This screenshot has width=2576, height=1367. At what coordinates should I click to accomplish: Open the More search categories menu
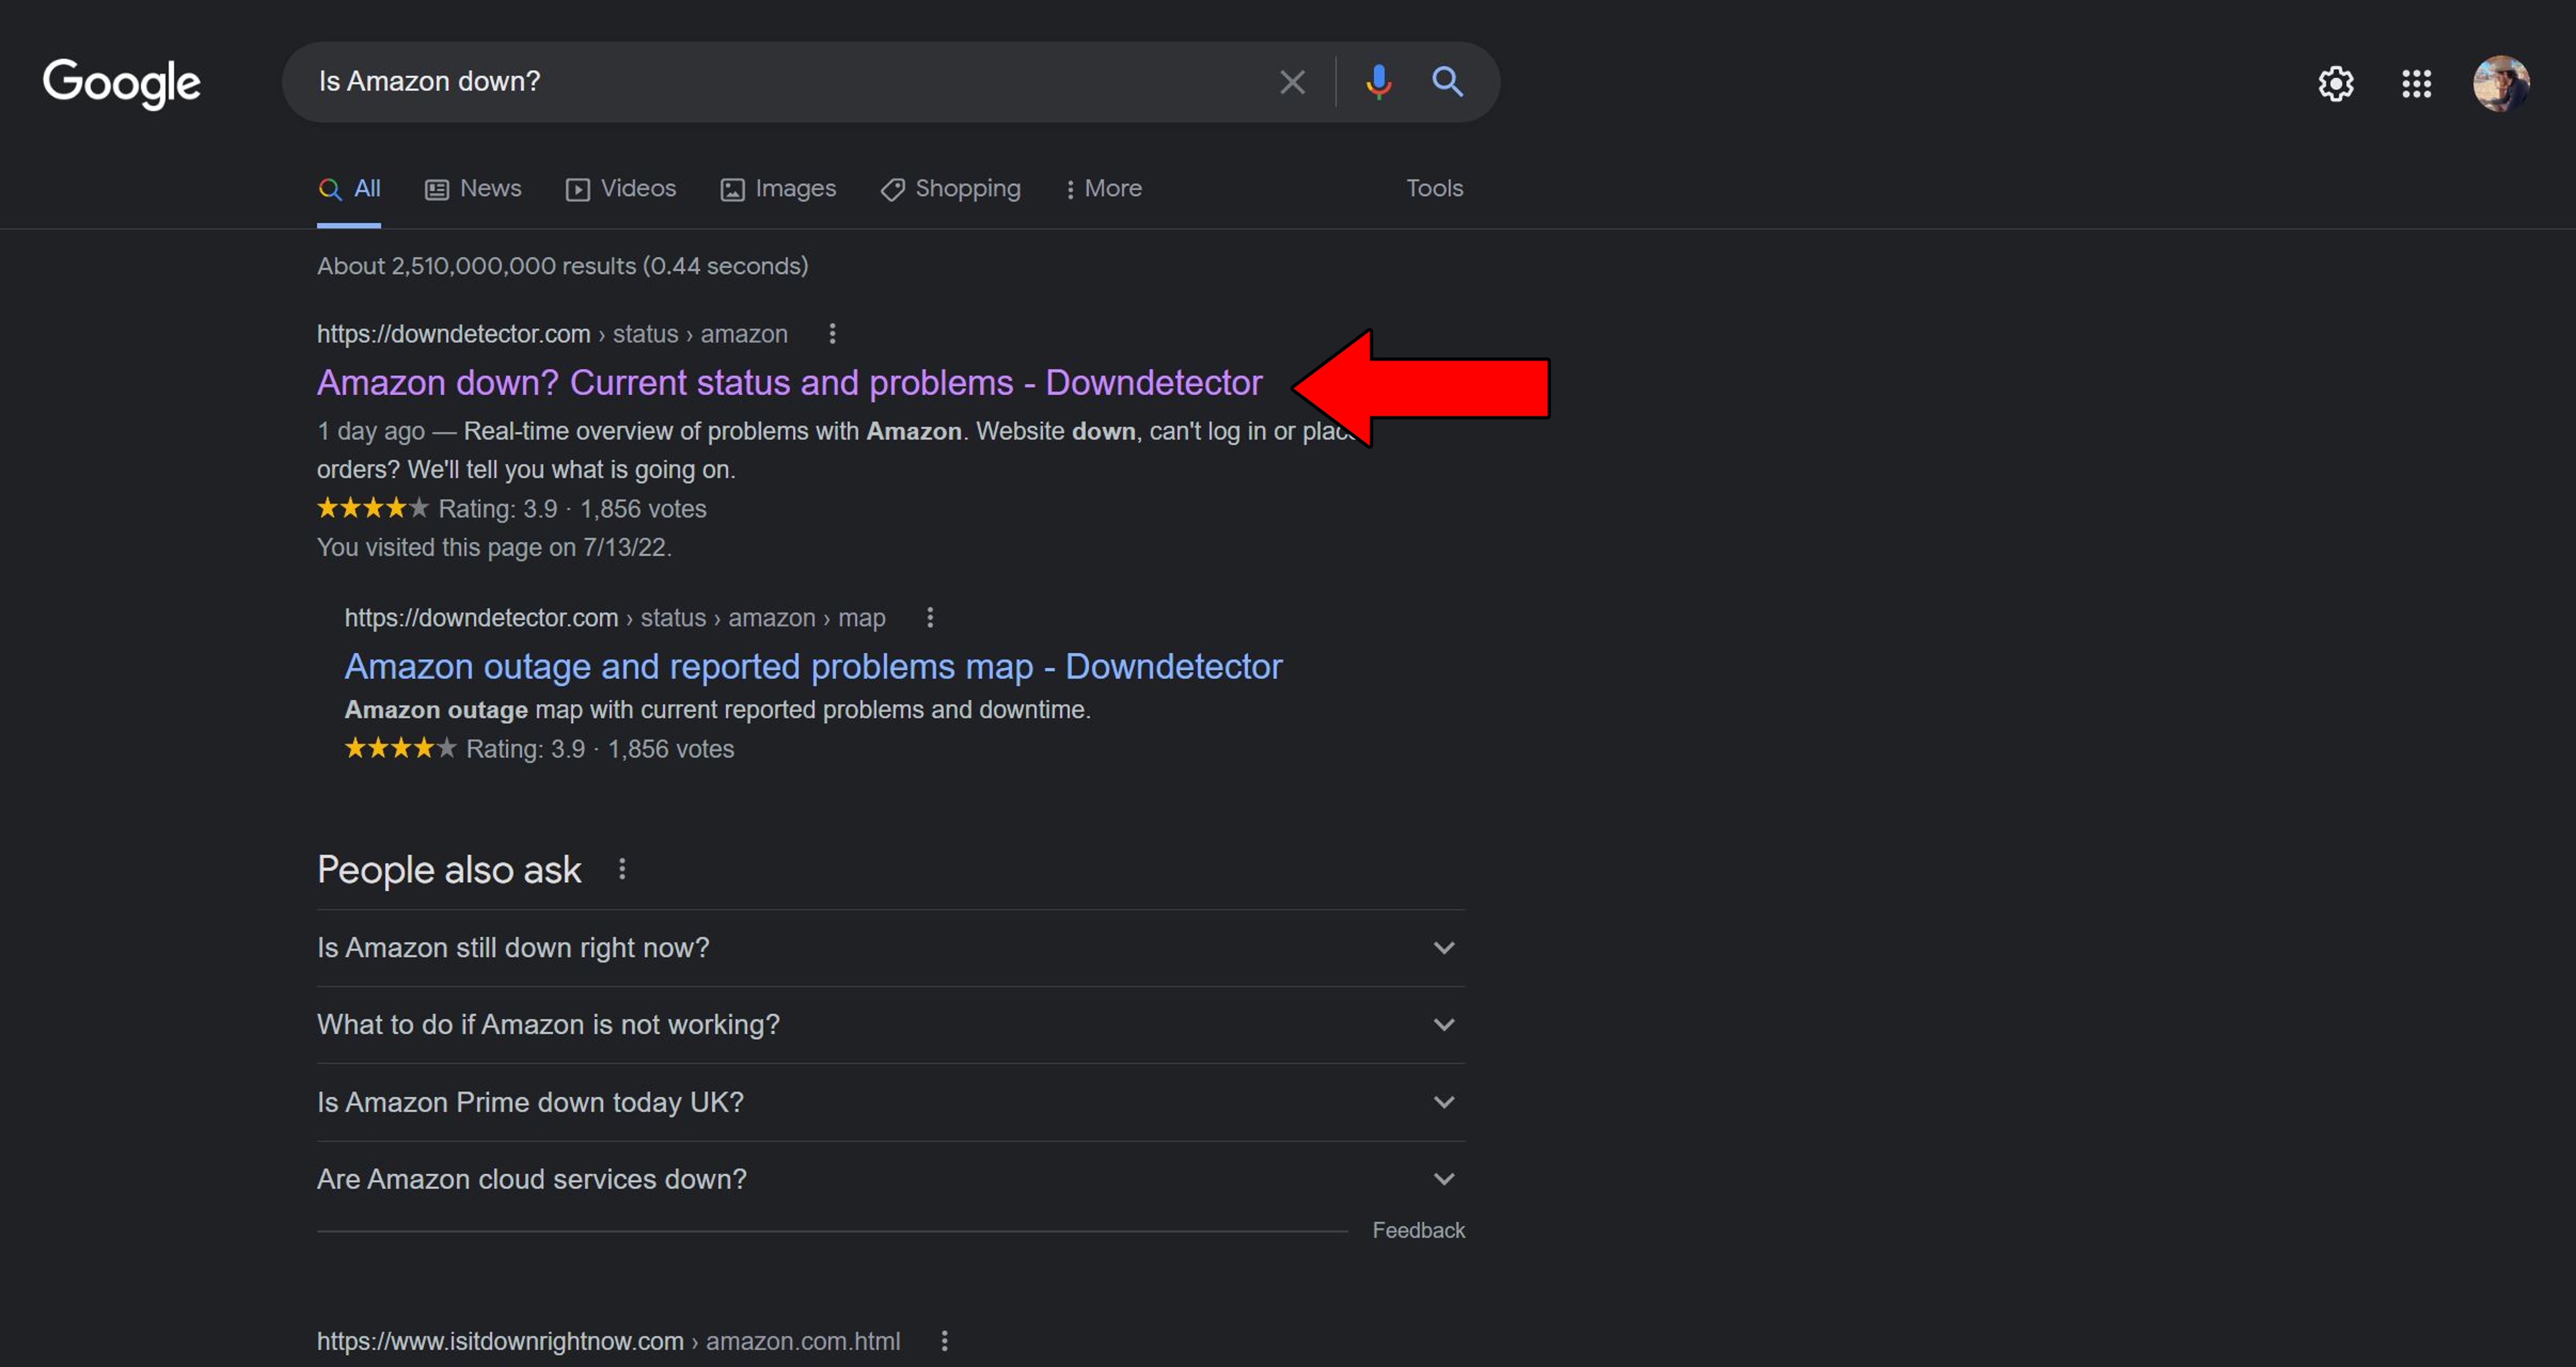tap(1103, 188)
